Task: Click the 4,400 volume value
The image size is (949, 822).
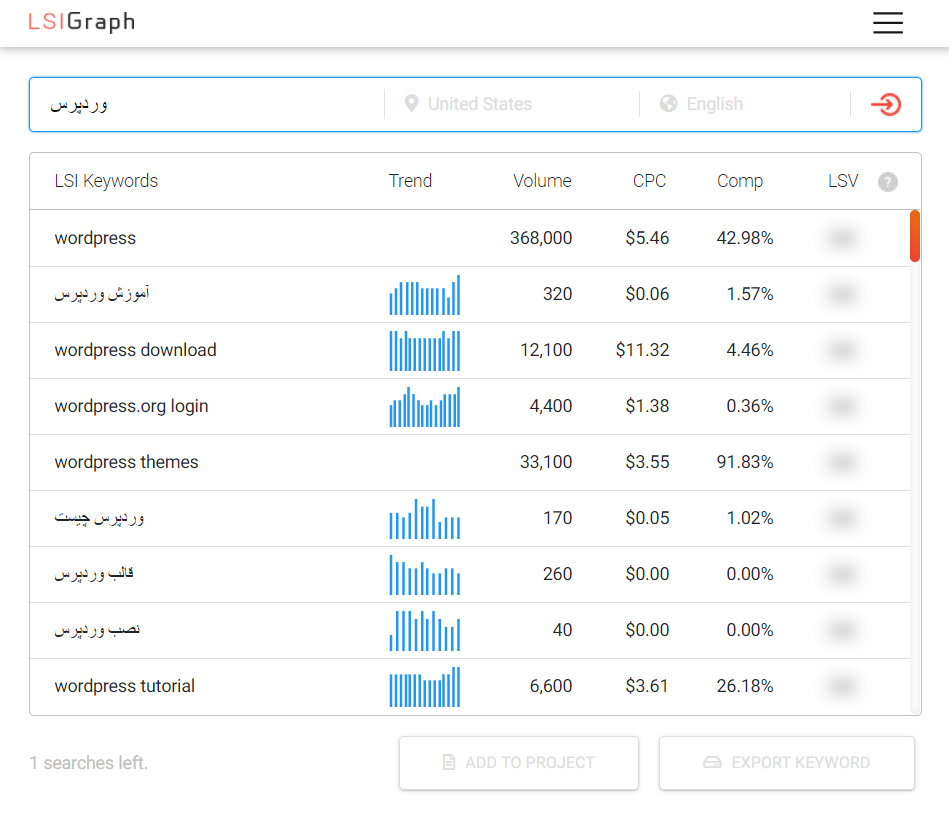Action: (551, 406)
